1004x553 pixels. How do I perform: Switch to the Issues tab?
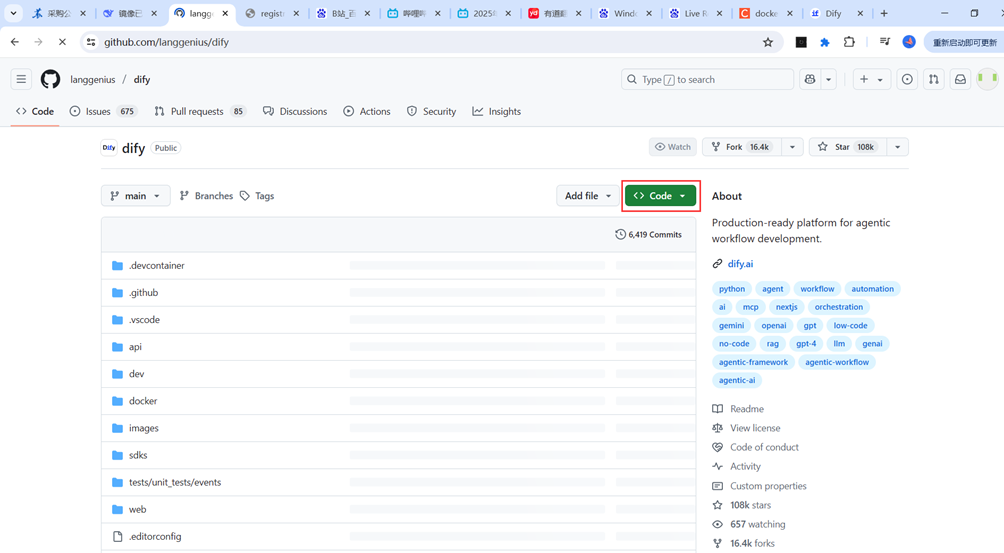103,111
